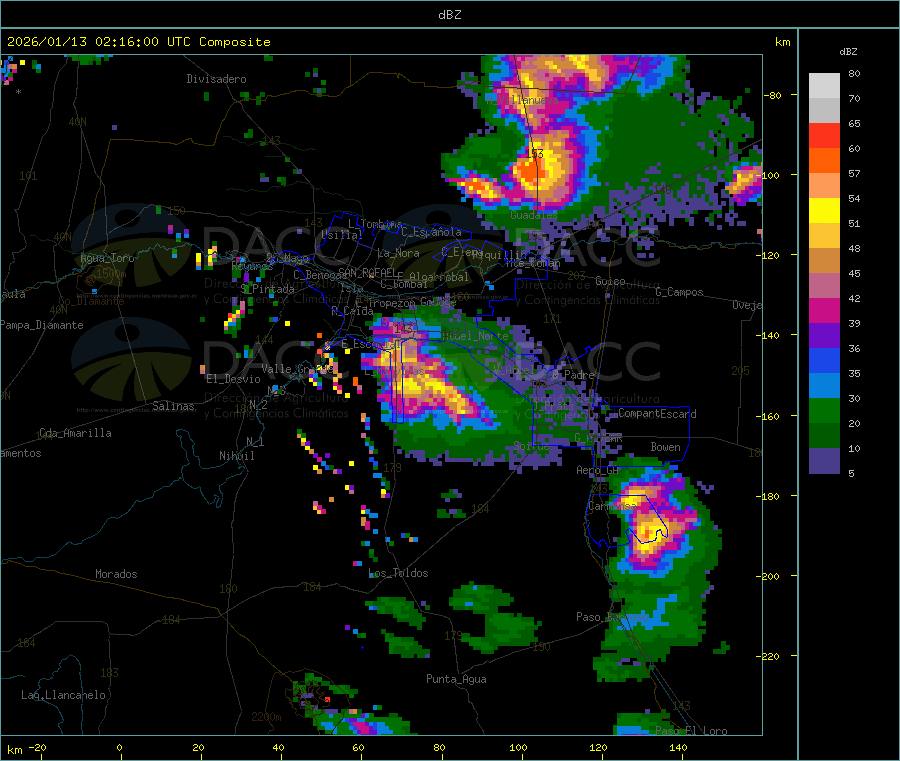900x761 pixels.
Task: Select the blue 35 dBZ legend swatch
Action: [824, 360]
